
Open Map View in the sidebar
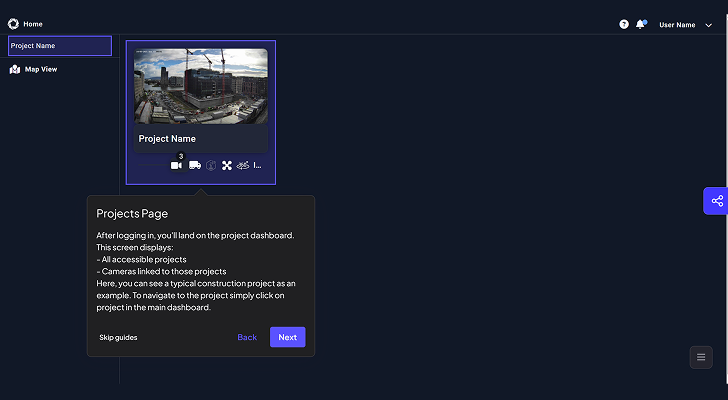[41, 69]
